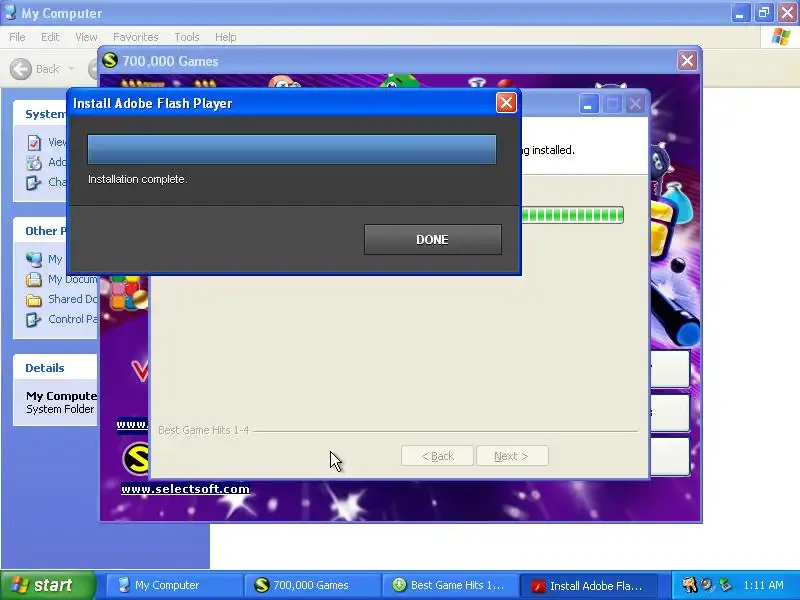Click the third system tray icon

(x=725, y=585)
